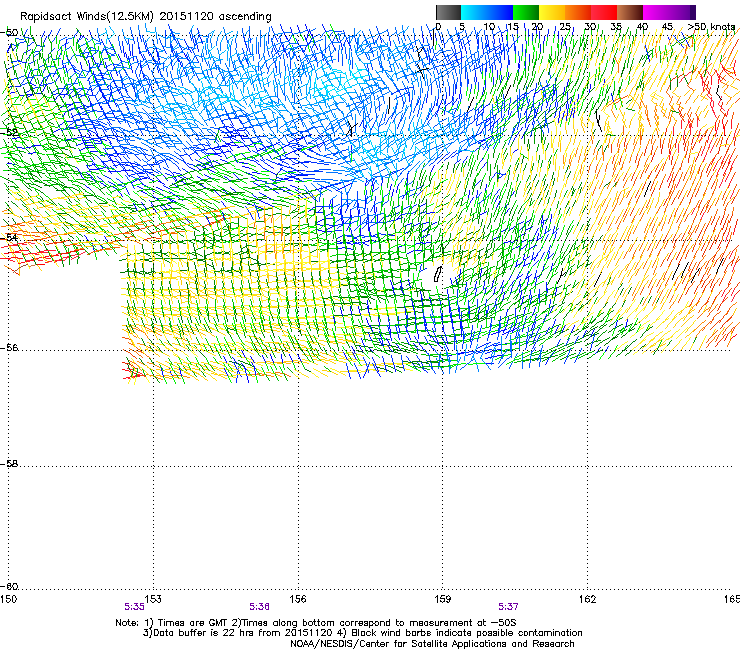Click the longitude label '162'
Screen dimensions: 740x650
click(587, 599)
